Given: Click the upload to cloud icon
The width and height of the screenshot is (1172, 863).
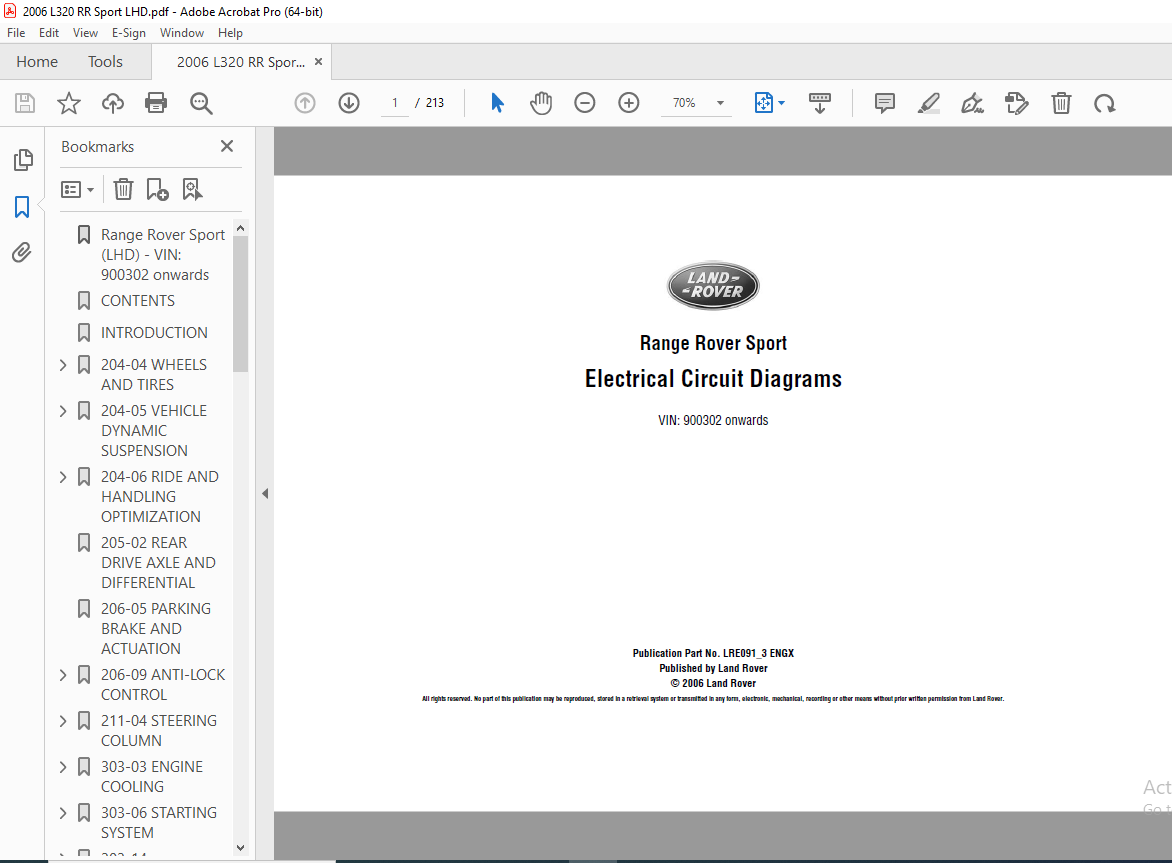Looking at the screenshot, I should click(113, 102).
